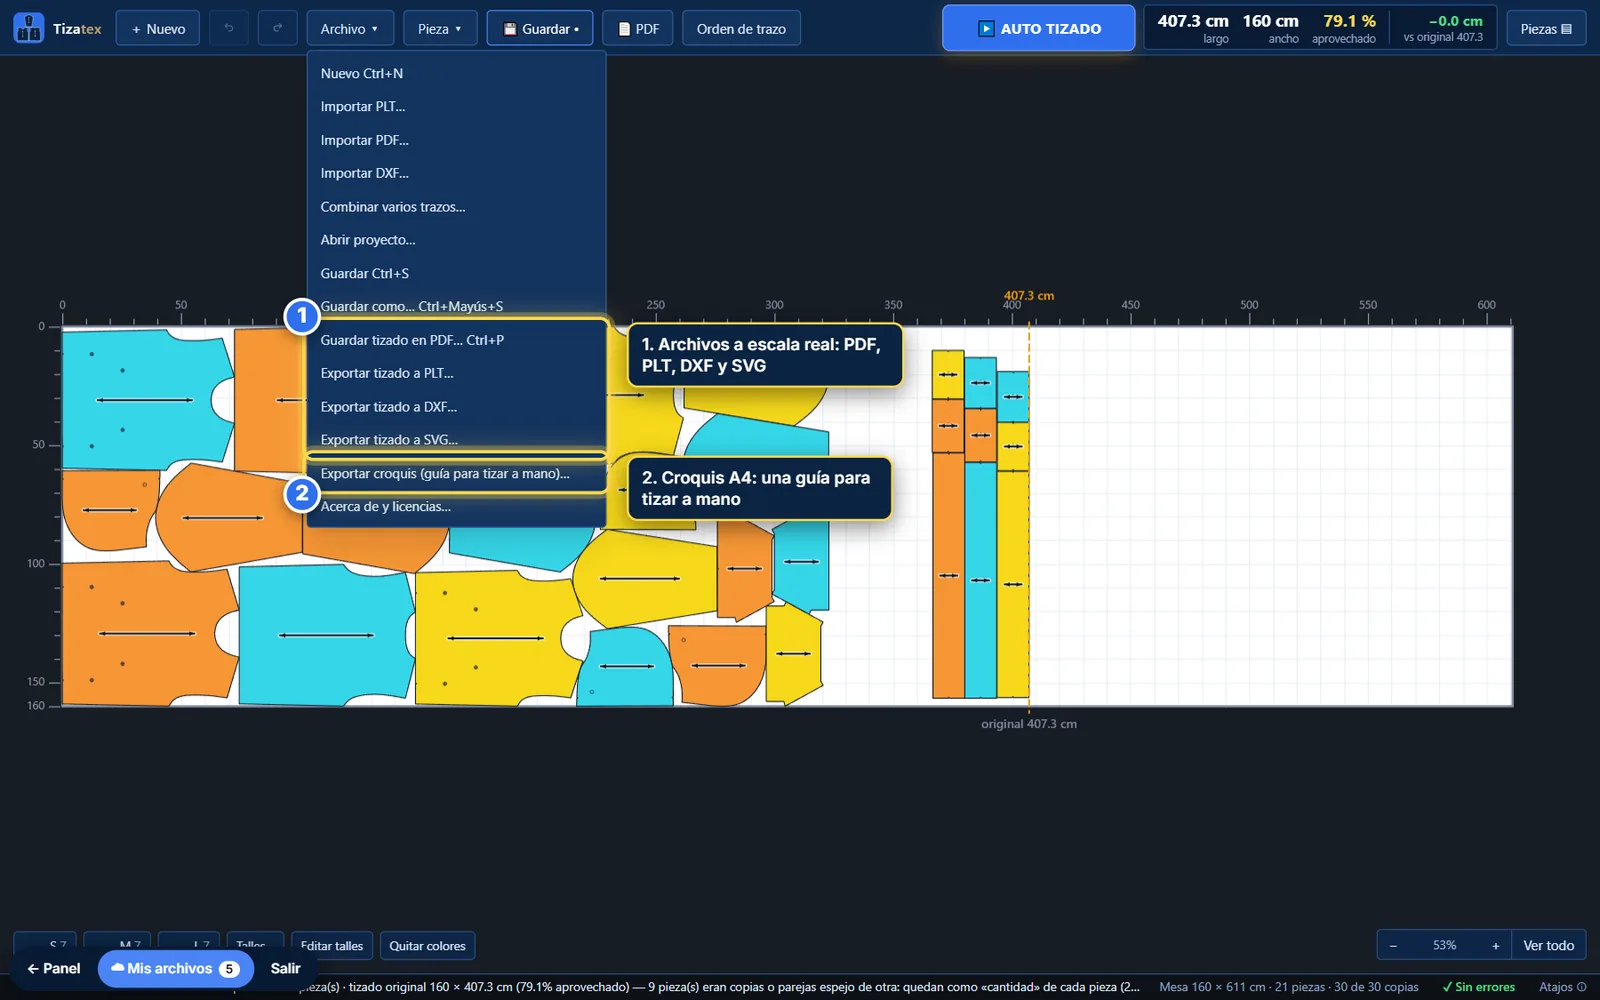Select Importar PDF... from menu

[x=457, y=140]
